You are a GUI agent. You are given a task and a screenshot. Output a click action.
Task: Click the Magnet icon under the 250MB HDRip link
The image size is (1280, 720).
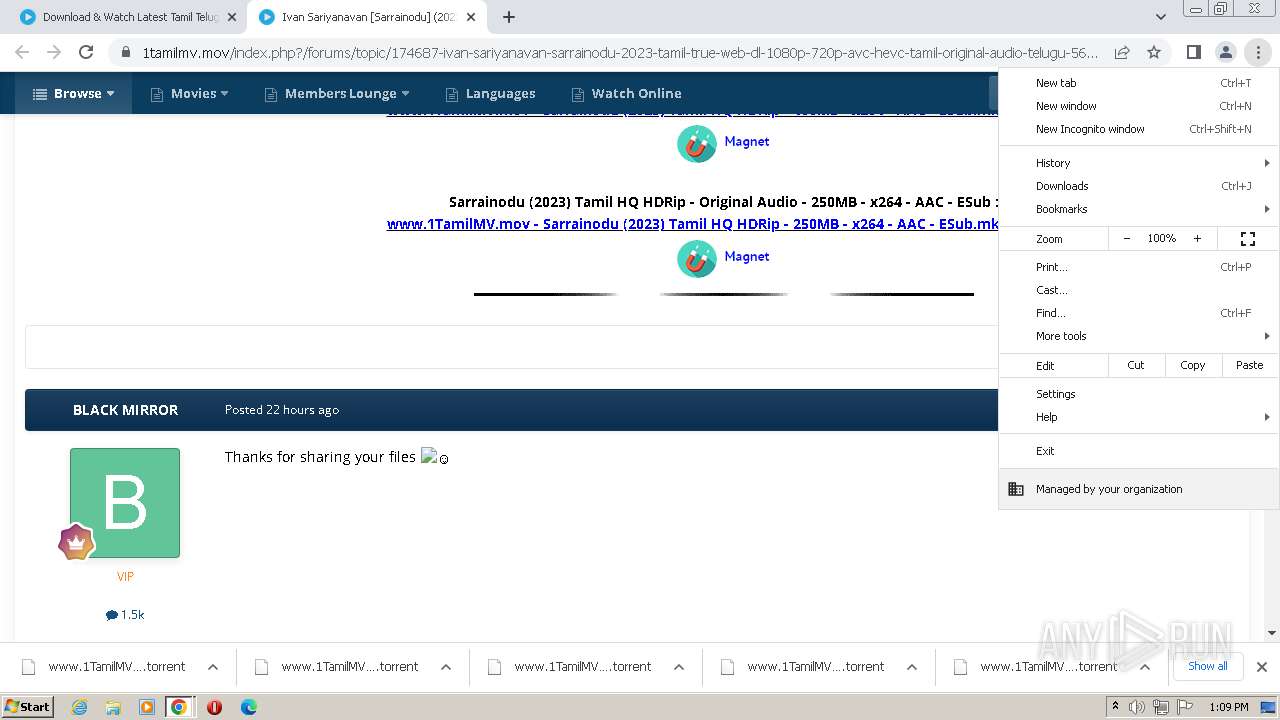coord(697,258)
